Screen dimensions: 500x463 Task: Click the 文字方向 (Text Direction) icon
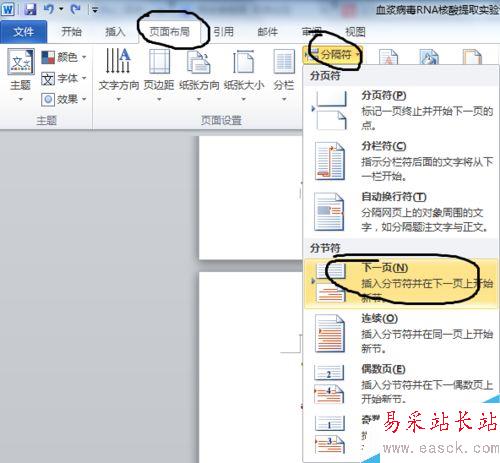(x=118, y=61)
